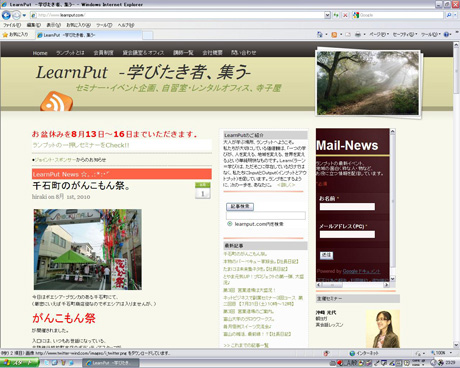Select the LearnPut browser tab

click(x=89, y=35)
